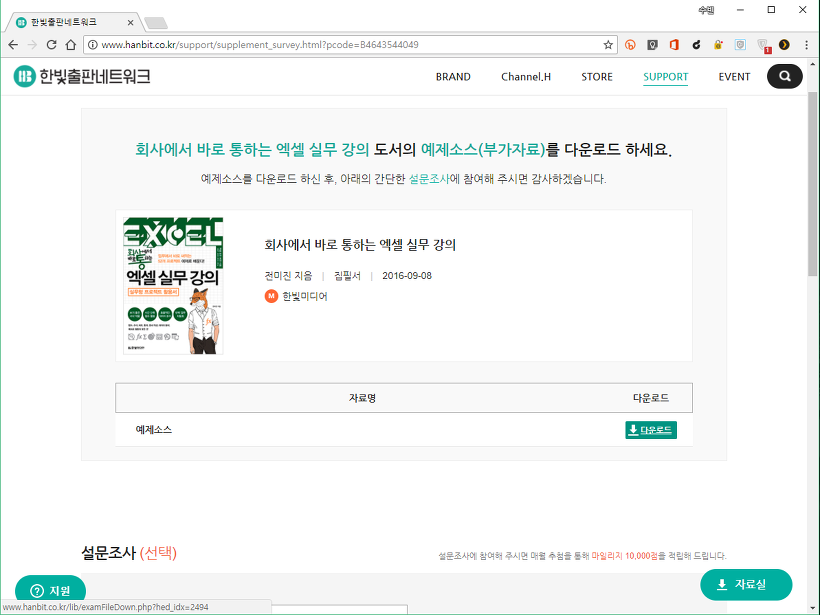The height and width of the screenshot is (615, 820).
Task: Open the browser home page
Action: pos(71,45)
